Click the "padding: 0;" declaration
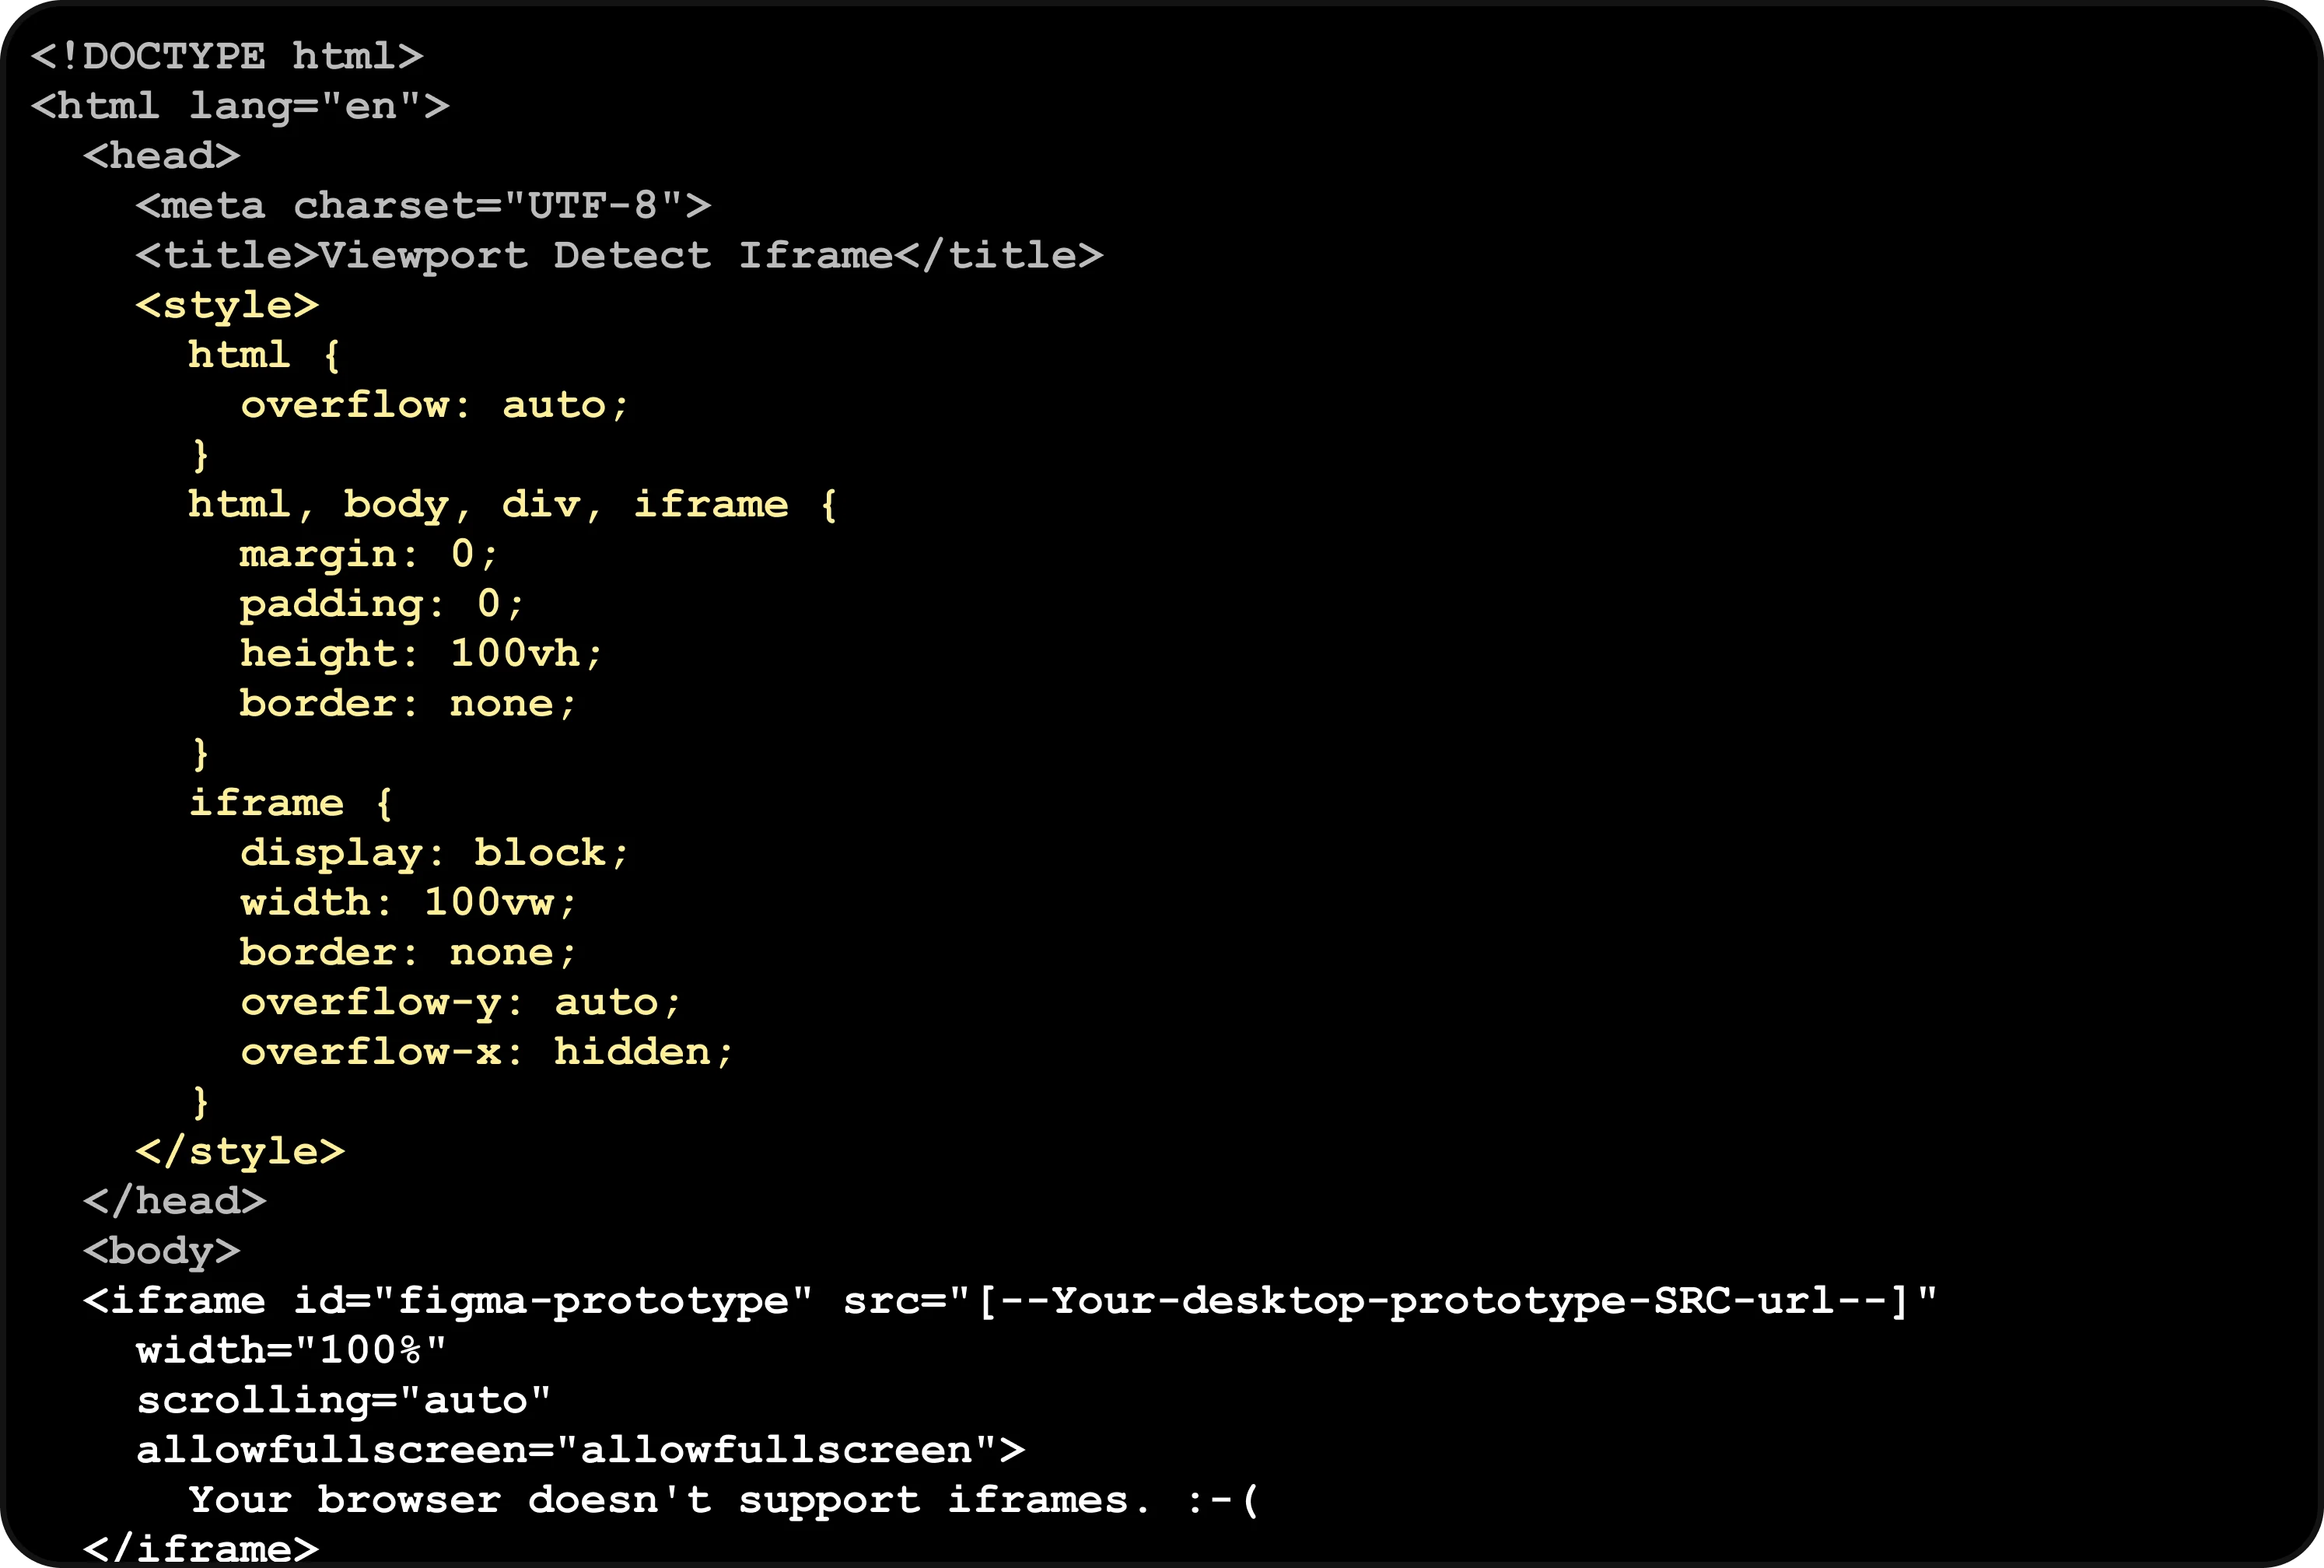The image size is (2324, 1568). (381, 604)
